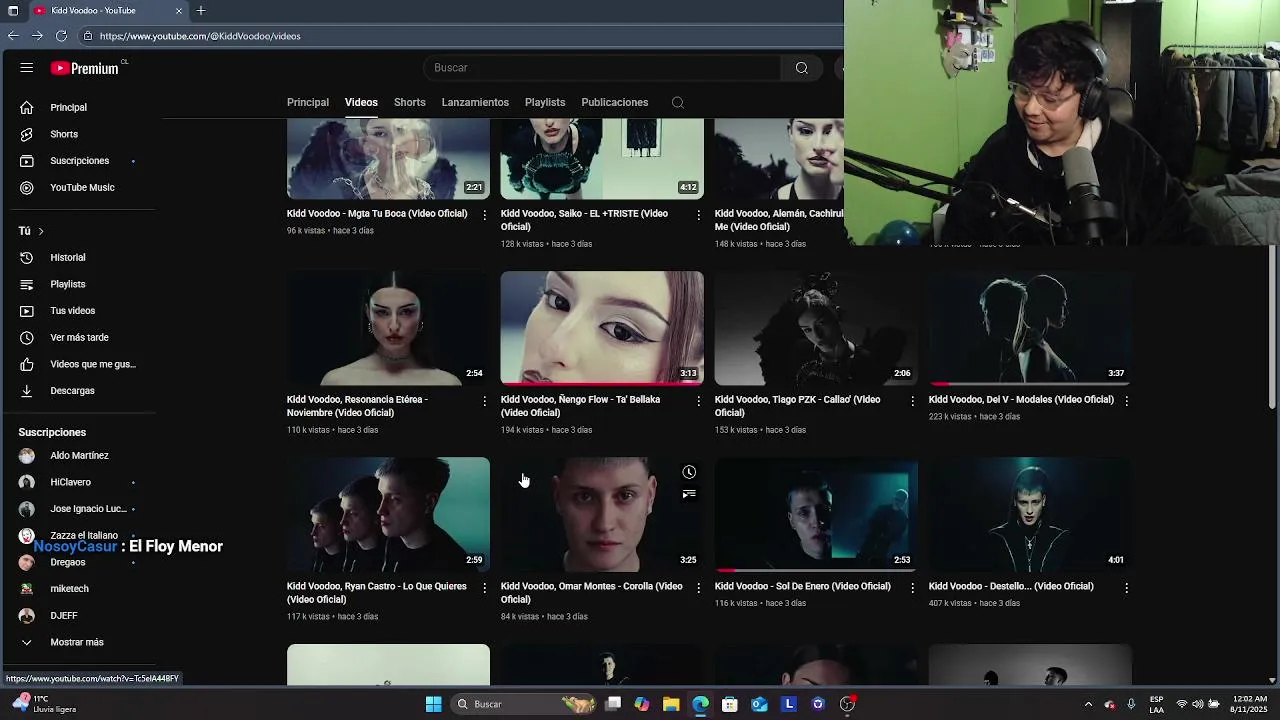This screenshot has height=720, width=1280.
Task: Play the Noviembre video thumbnail
Action: pyautogui.click(x=388, y=328)
